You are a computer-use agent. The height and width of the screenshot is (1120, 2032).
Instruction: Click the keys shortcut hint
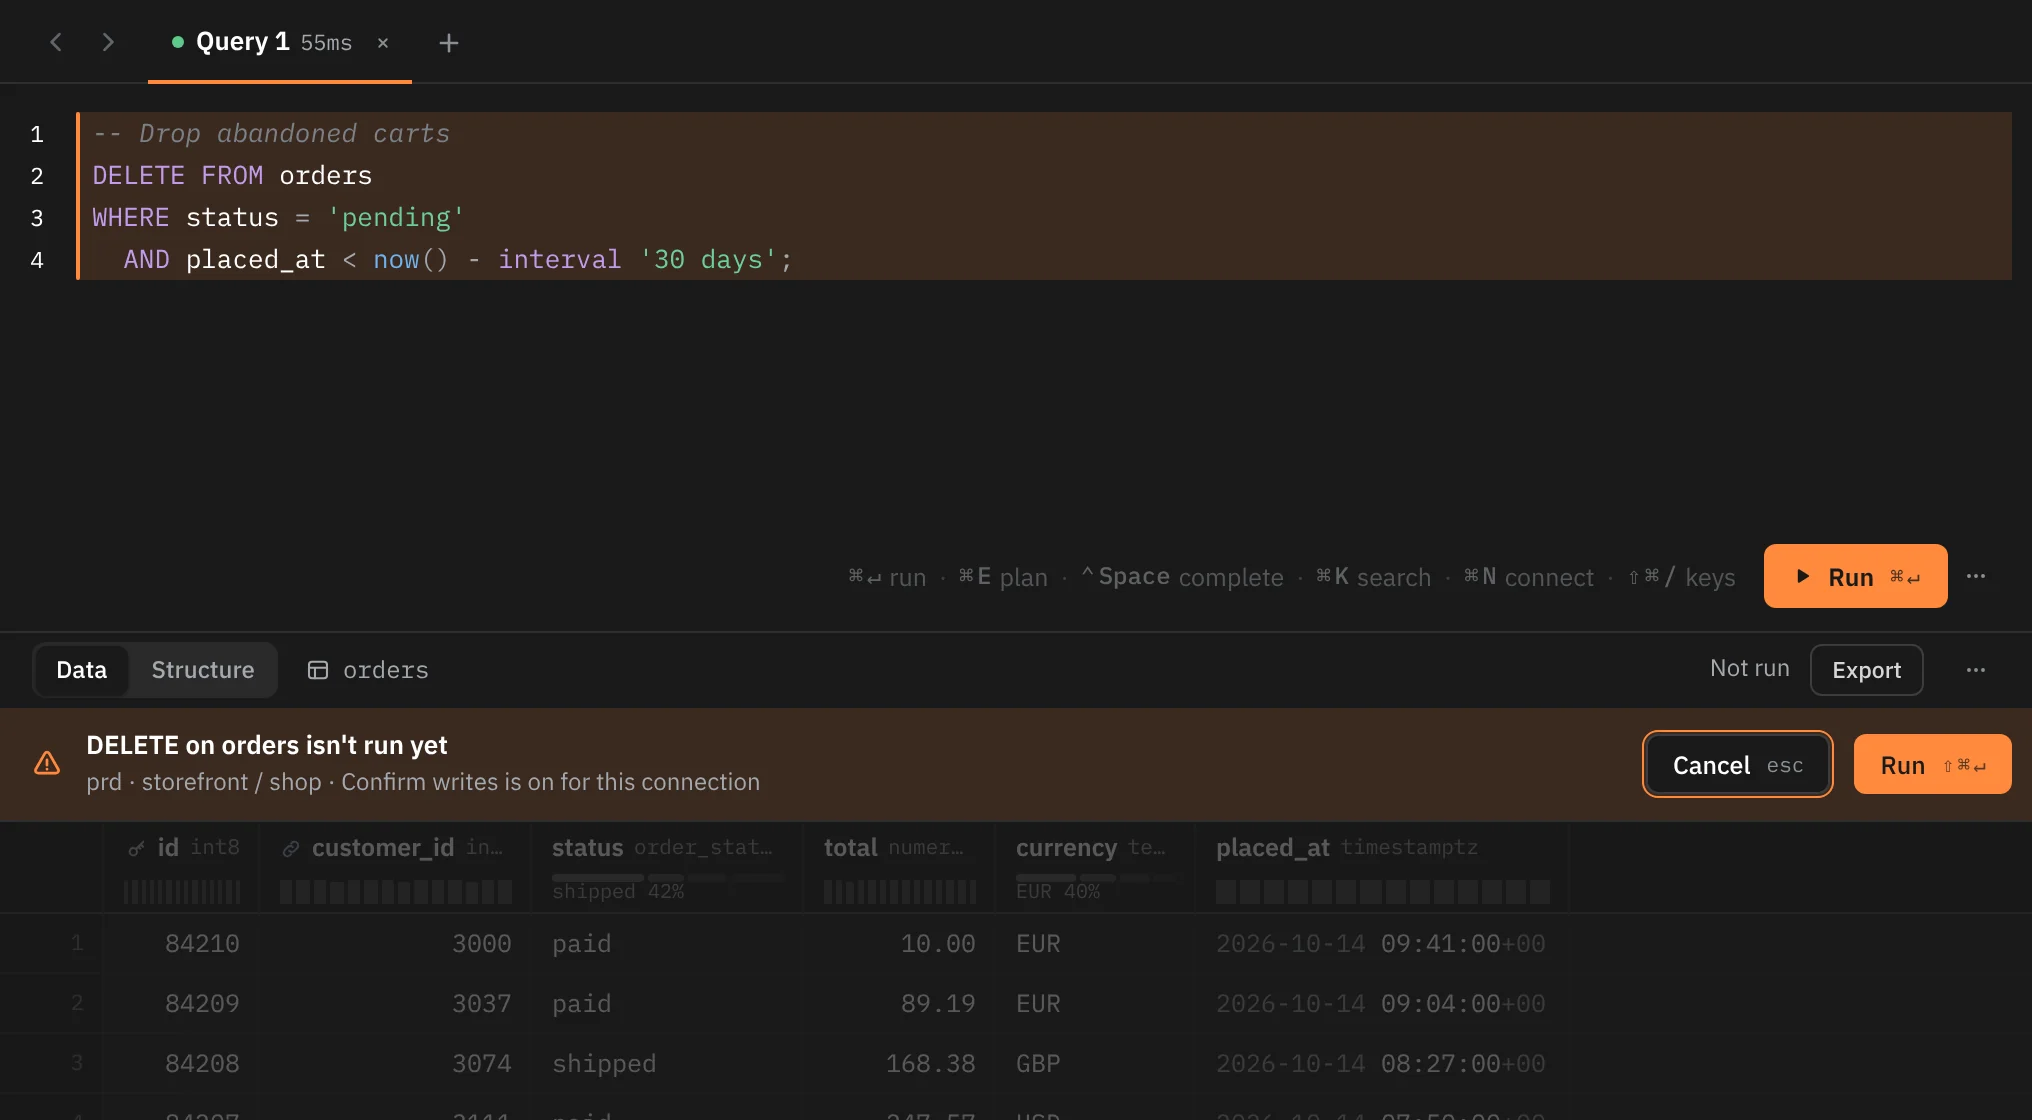(1681, 577)
